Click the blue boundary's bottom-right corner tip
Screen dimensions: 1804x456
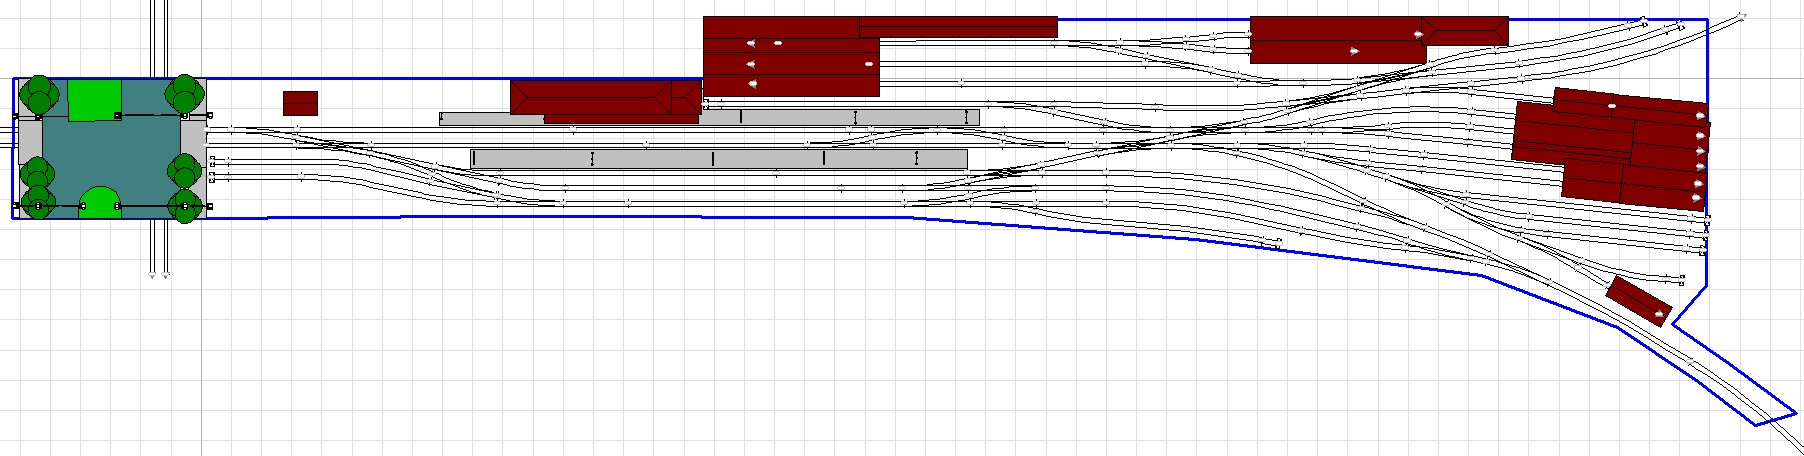[x=1795, y=410]
